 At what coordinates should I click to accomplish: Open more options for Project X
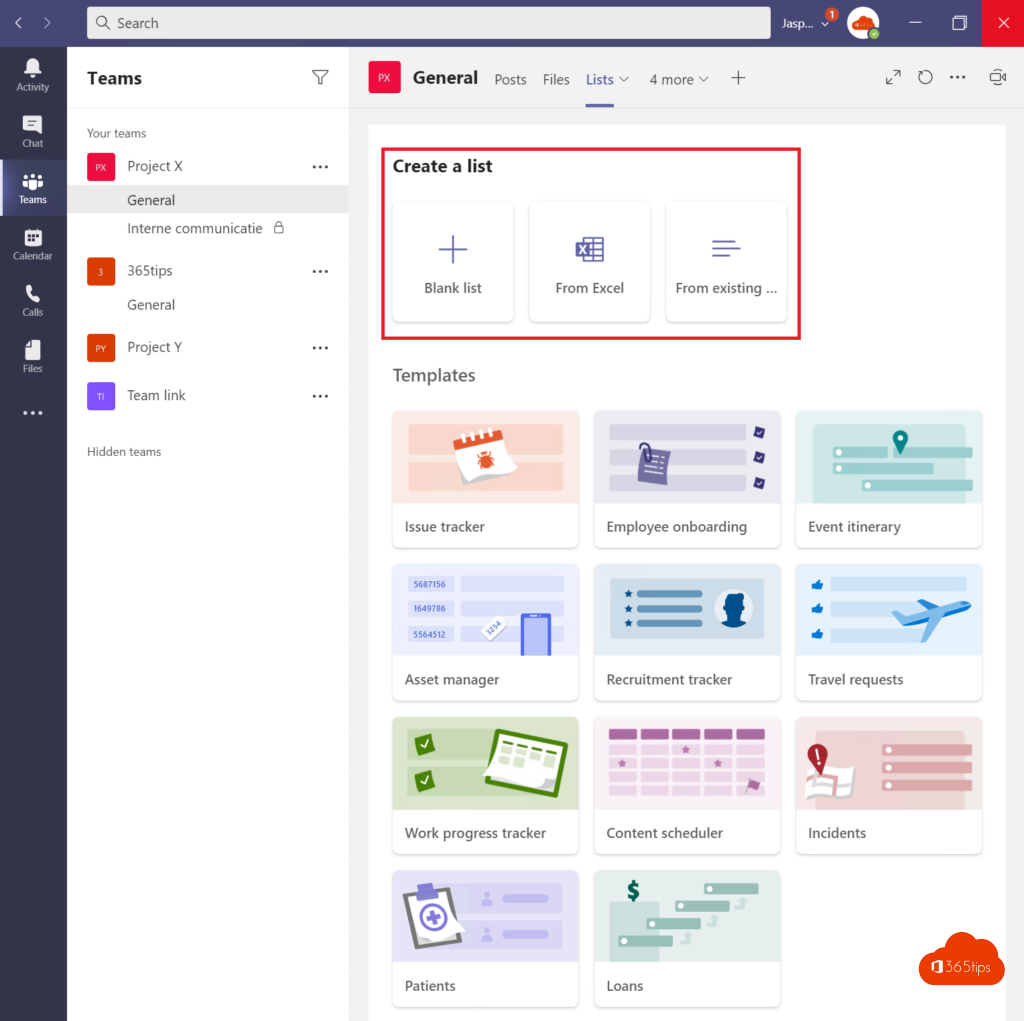tap(320, 167)
